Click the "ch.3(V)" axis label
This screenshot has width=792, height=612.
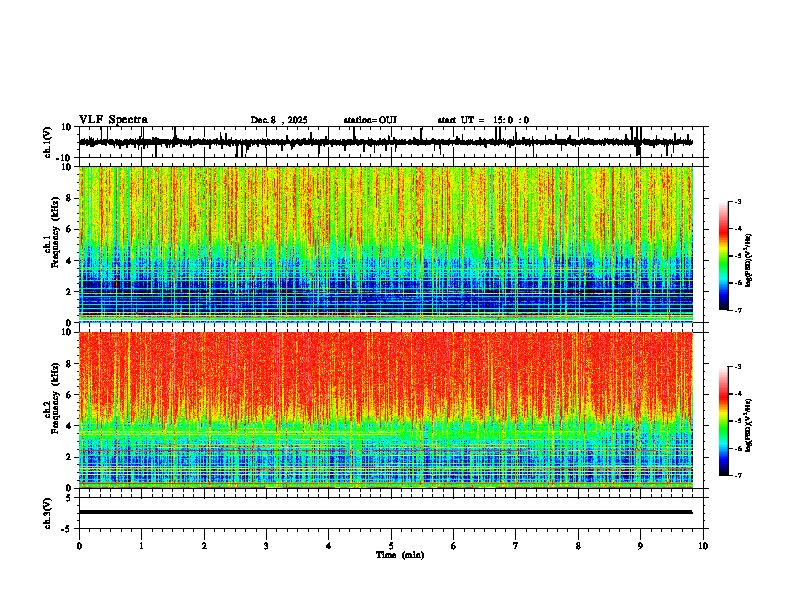click(48, 513)
